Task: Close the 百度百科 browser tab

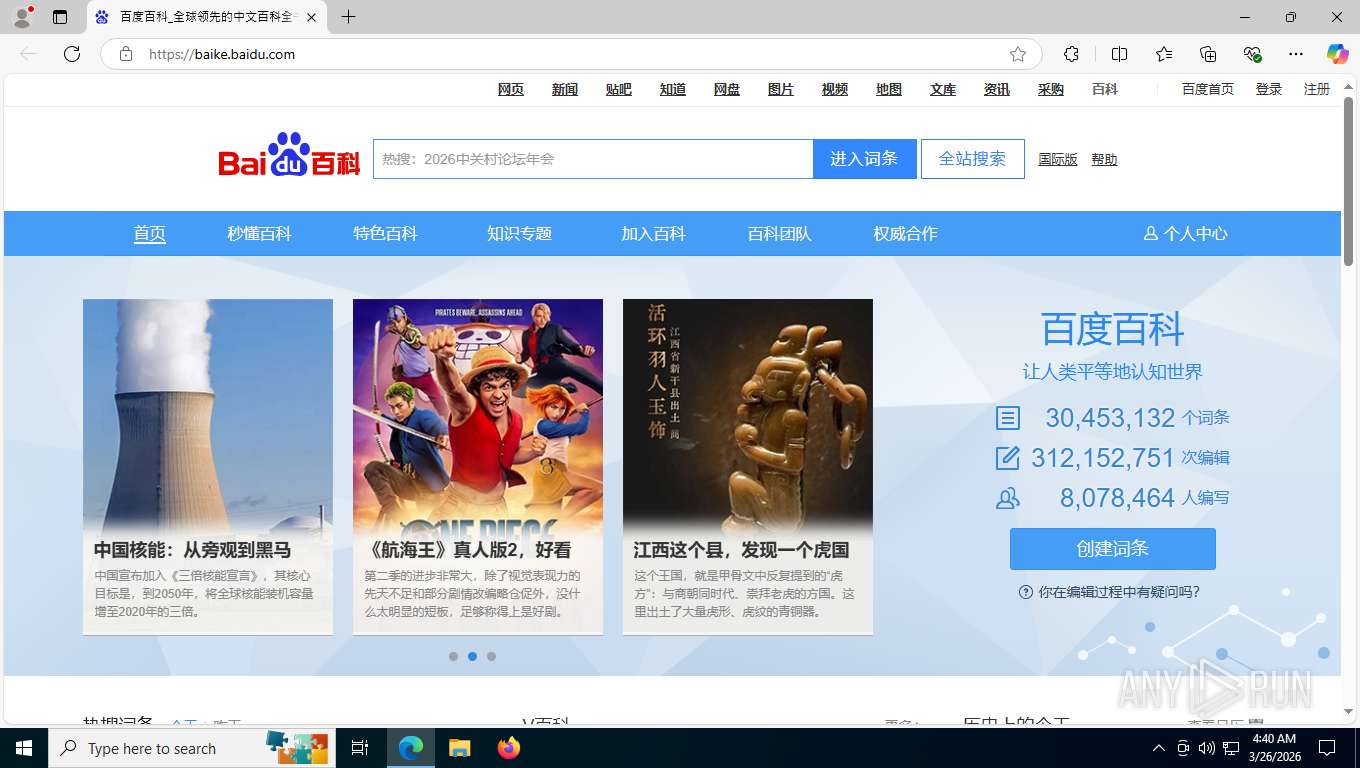Action: pyautogui.click(x=311, y=17)
